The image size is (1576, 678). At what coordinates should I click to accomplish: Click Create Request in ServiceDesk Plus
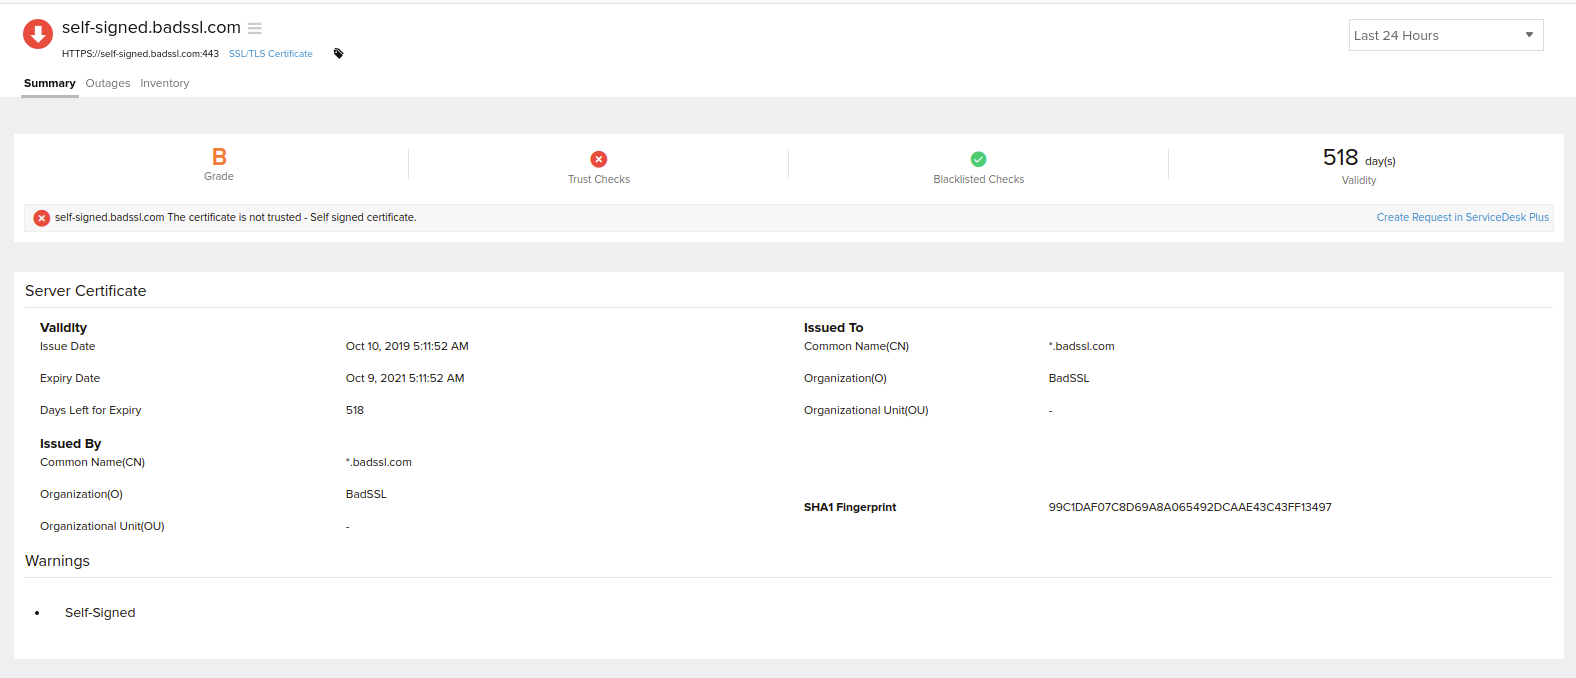point(1462,217)
